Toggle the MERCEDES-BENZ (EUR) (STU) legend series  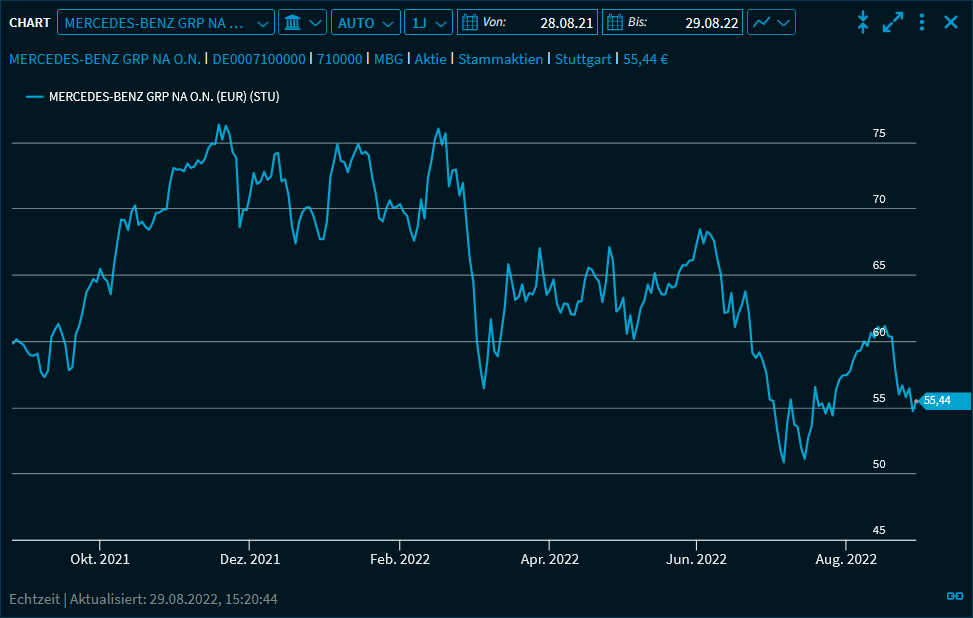tap(150, 97)
